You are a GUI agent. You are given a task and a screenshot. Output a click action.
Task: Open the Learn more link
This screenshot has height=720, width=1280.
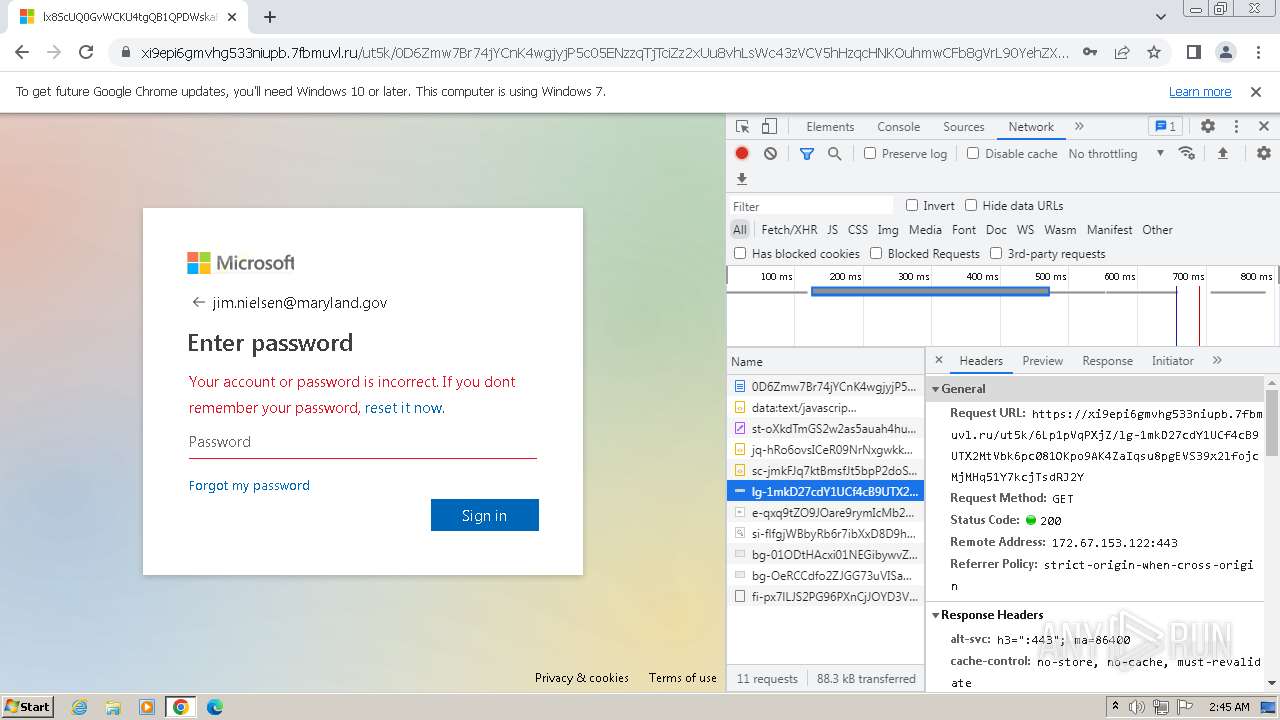coord(1200,91)
